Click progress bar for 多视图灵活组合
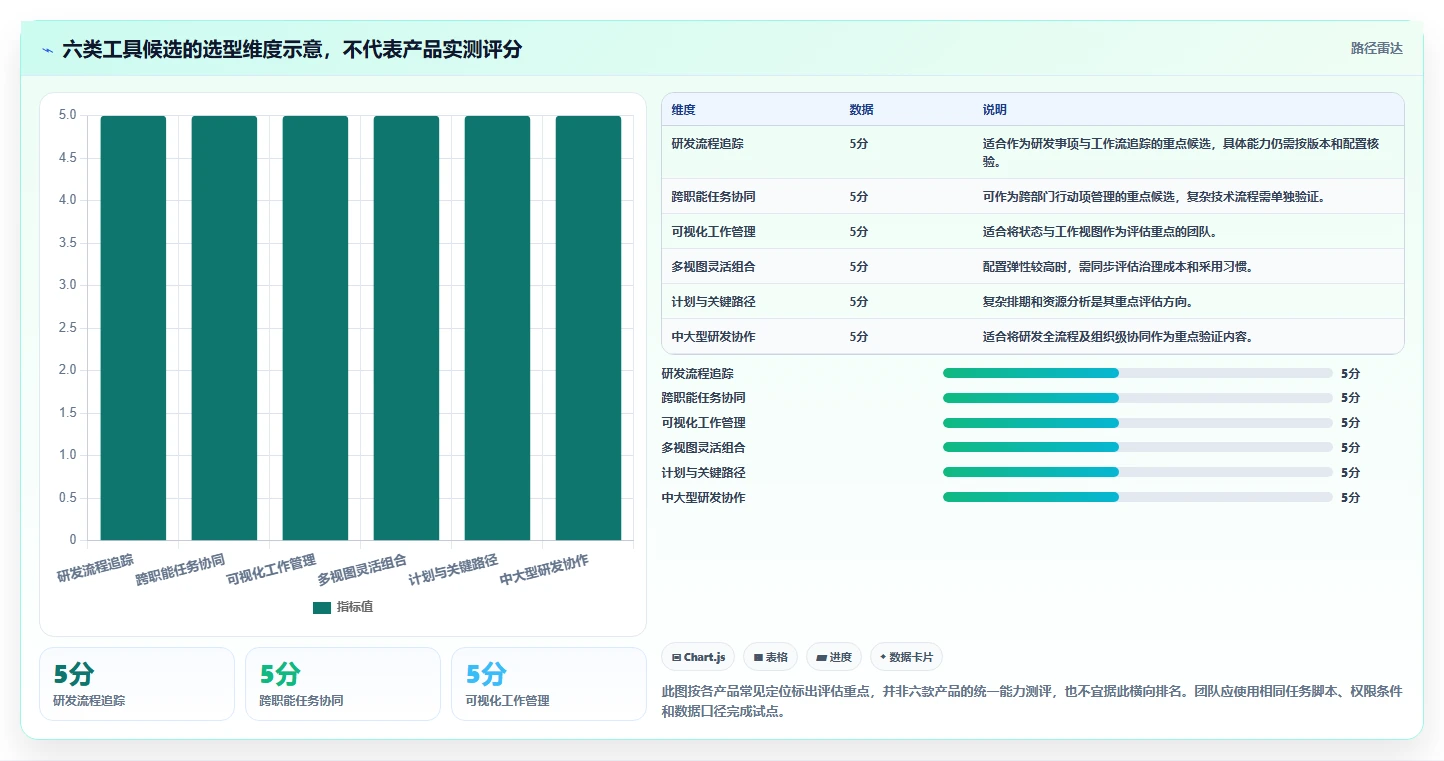1444x761 pixels. [x=1138, y=447]
